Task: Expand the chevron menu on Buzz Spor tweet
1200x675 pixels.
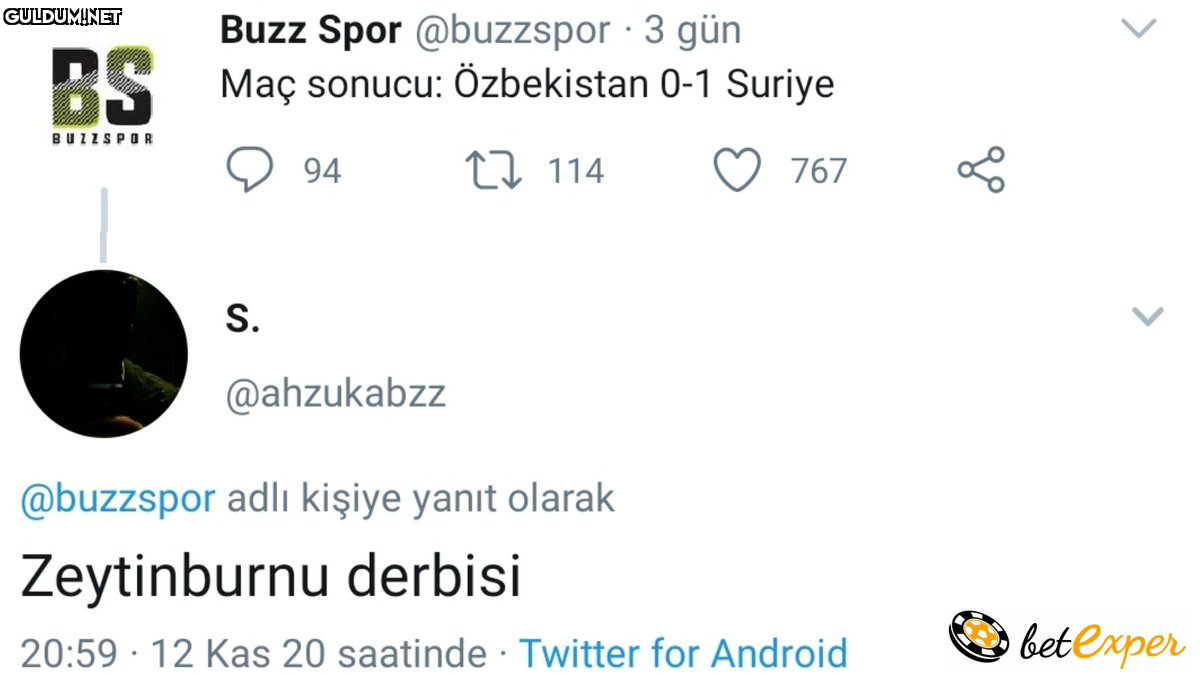Action: (1139, 29)
